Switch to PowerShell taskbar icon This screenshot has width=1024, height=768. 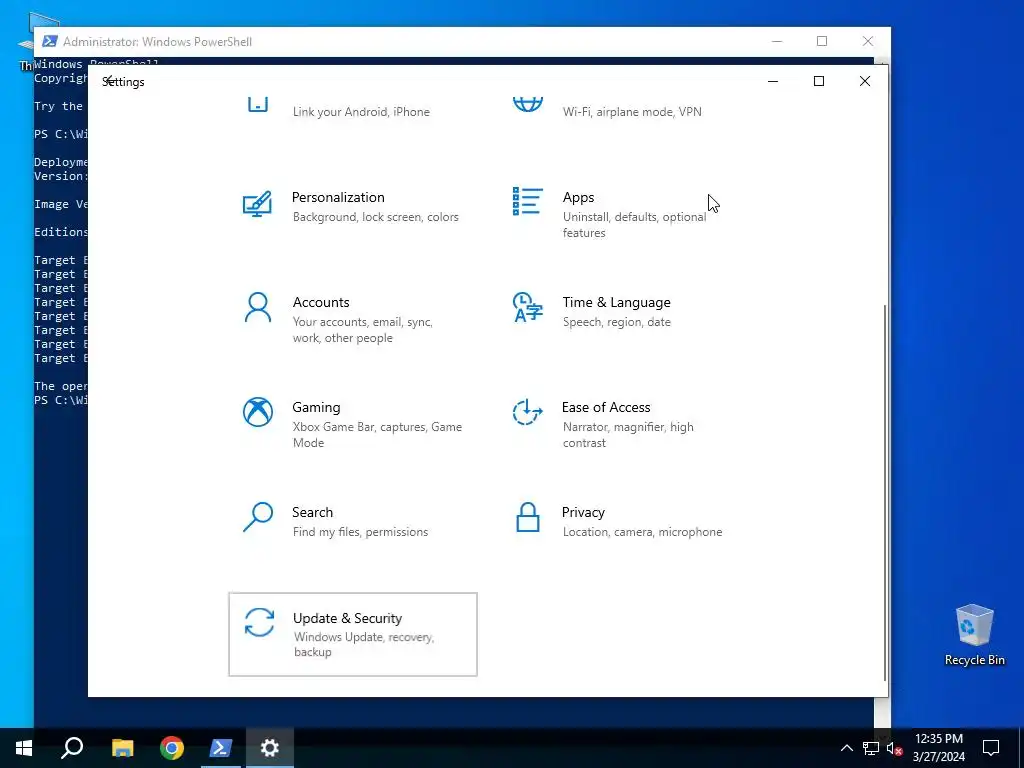(x=221, y=748)
